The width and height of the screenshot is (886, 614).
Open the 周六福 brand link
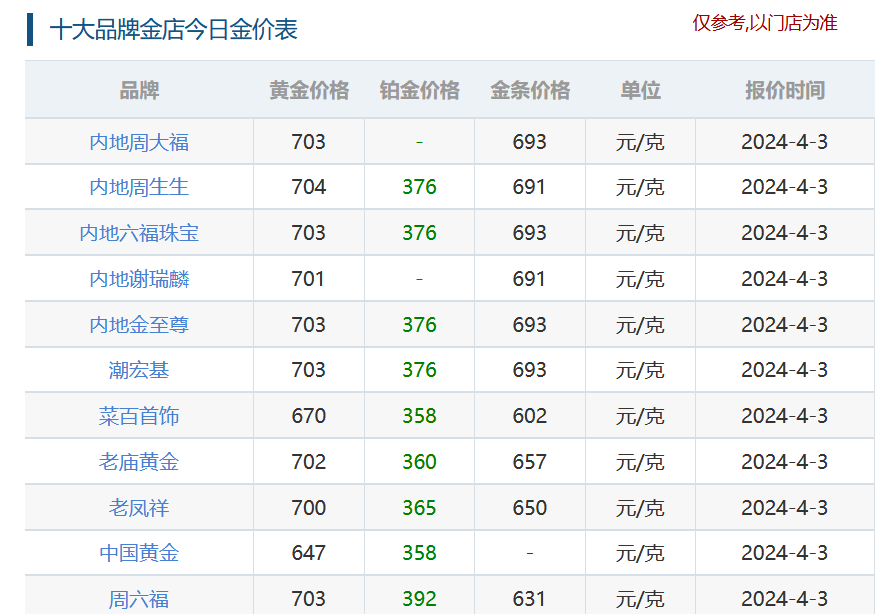pos(139,599)
